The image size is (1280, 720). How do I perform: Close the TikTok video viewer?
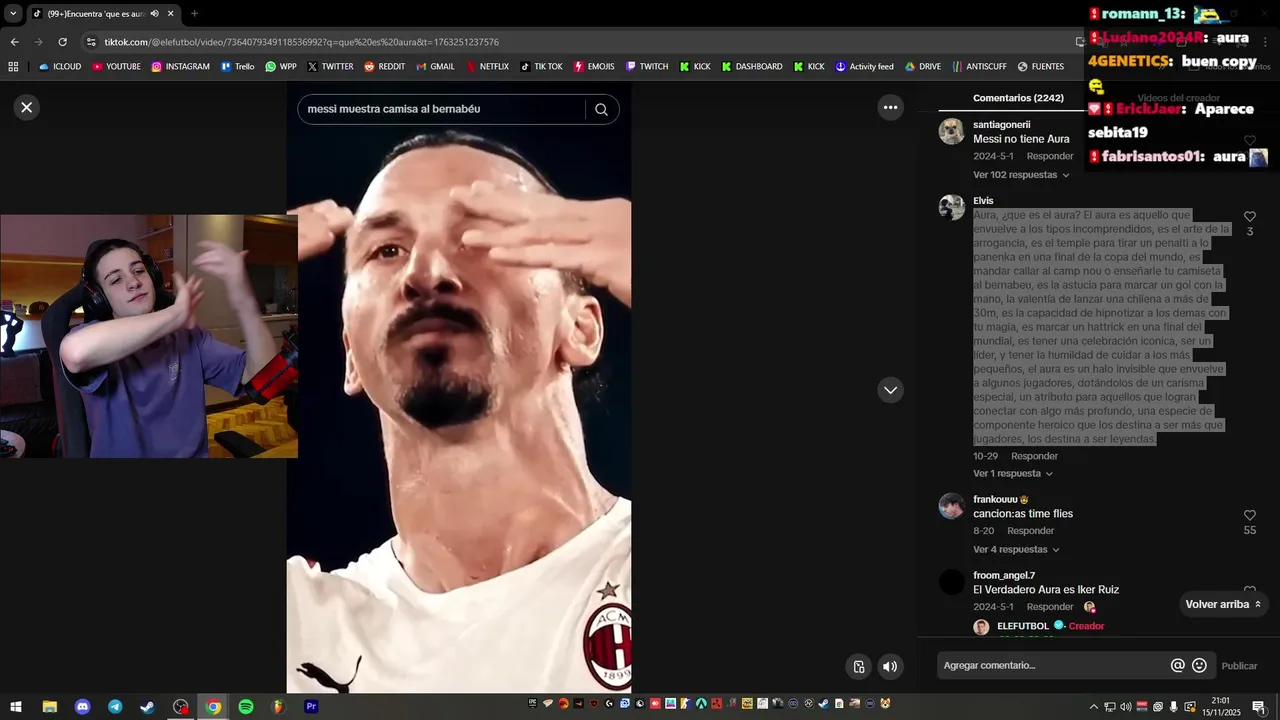[x=27, y=107]
